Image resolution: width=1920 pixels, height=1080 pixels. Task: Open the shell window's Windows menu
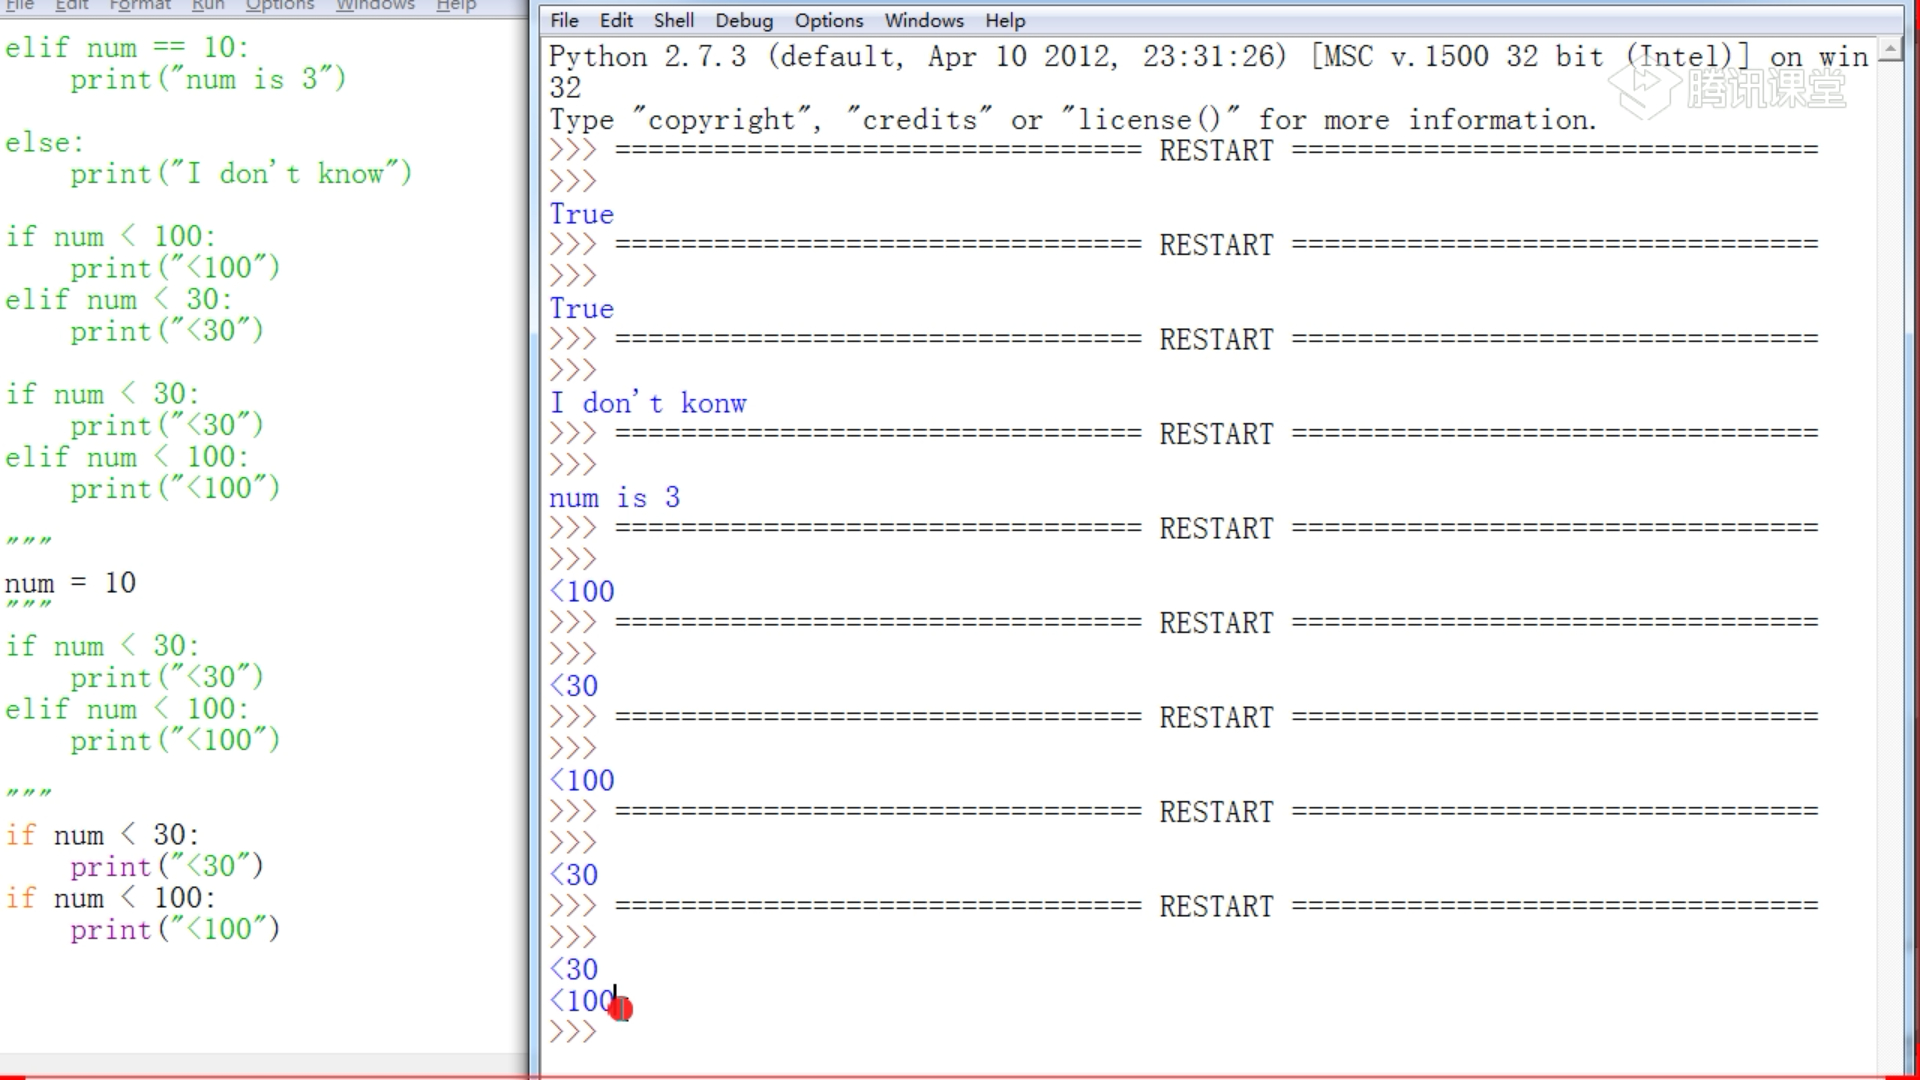point(923,20)
